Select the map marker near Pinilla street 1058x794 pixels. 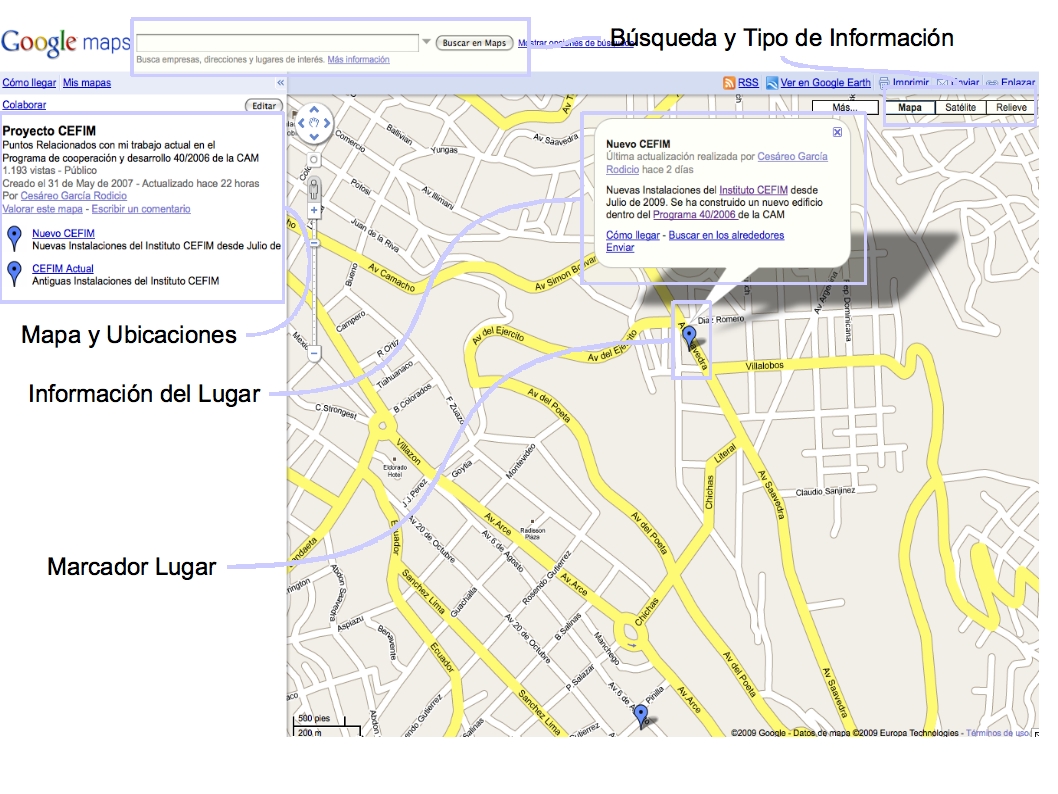coord(641,716)
